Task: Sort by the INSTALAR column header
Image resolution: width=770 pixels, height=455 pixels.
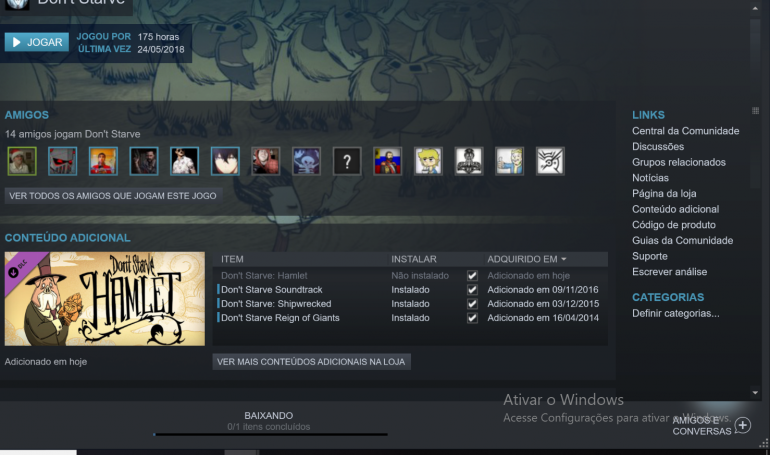Action: (414, 259)
